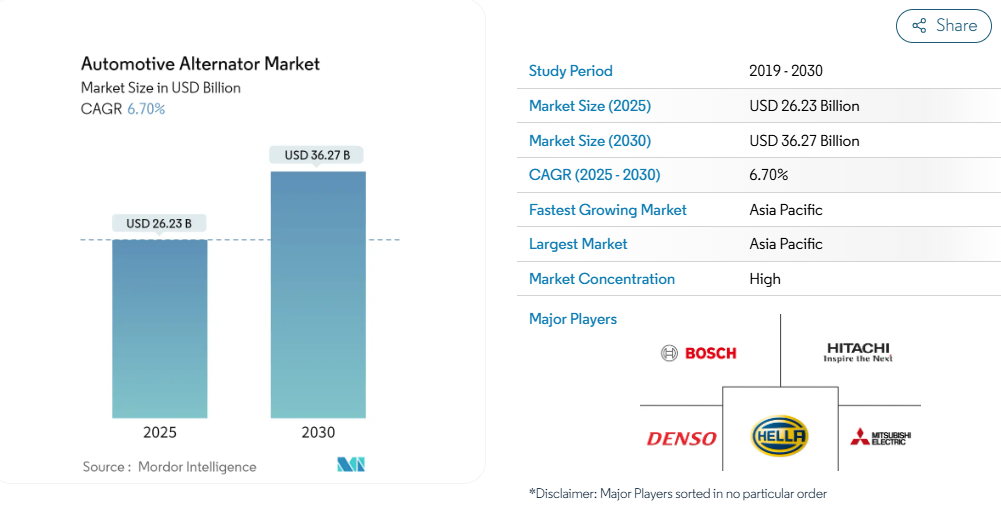Click the Mitsubishi Electric logo
1001x515 pixels.
(x=880, y=437)
